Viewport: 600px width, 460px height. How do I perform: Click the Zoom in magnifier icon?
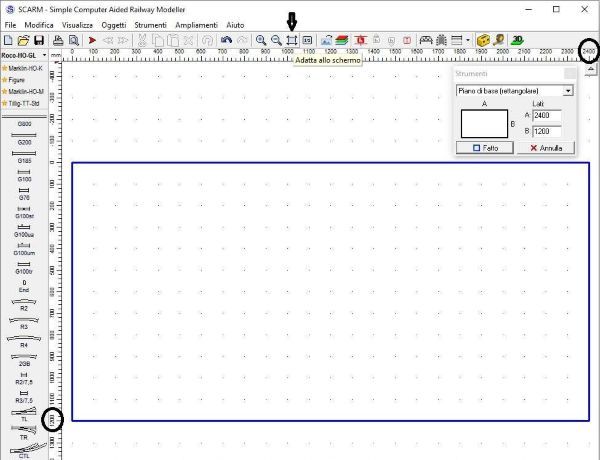[x=260, y=39]
